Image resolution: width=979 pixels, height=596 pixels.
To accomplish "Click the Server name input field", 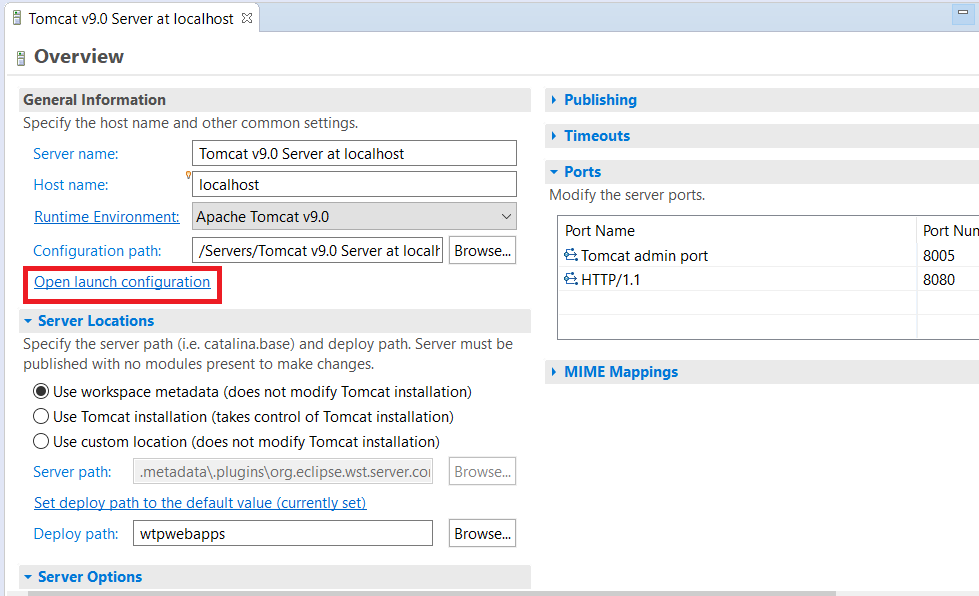I will coord(354,154).
